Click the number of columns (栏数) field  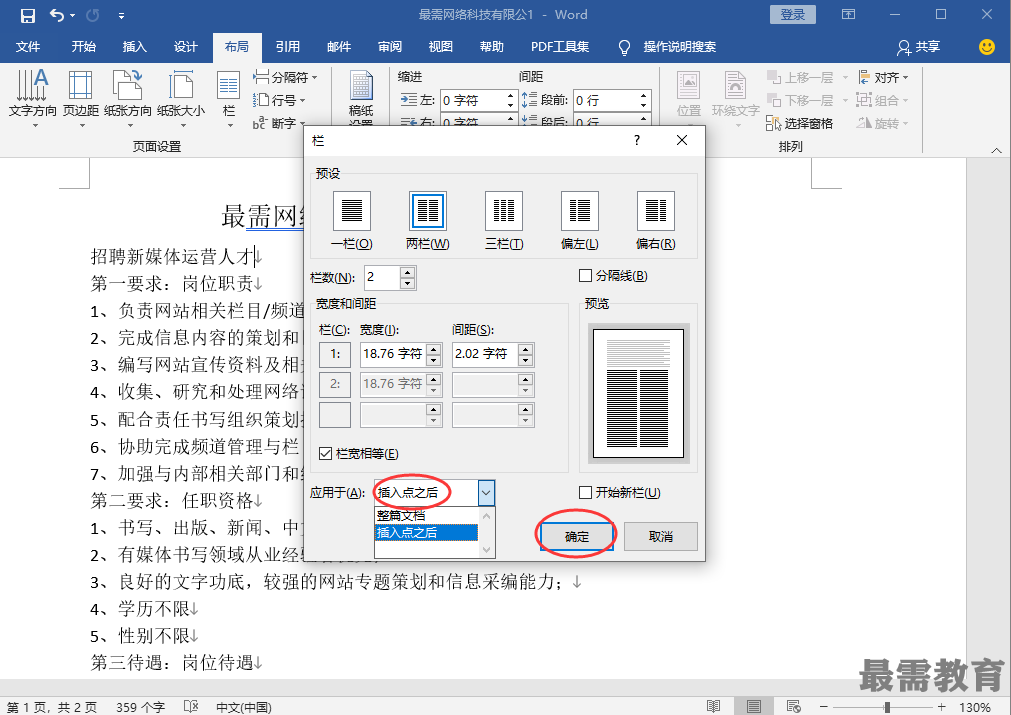coord(382,278)
